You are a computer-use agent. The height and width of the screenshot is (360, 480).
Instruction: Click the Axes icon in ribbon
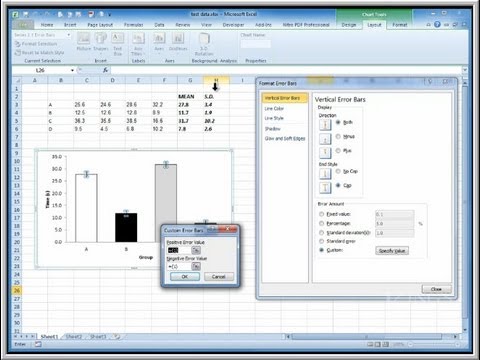159,39
